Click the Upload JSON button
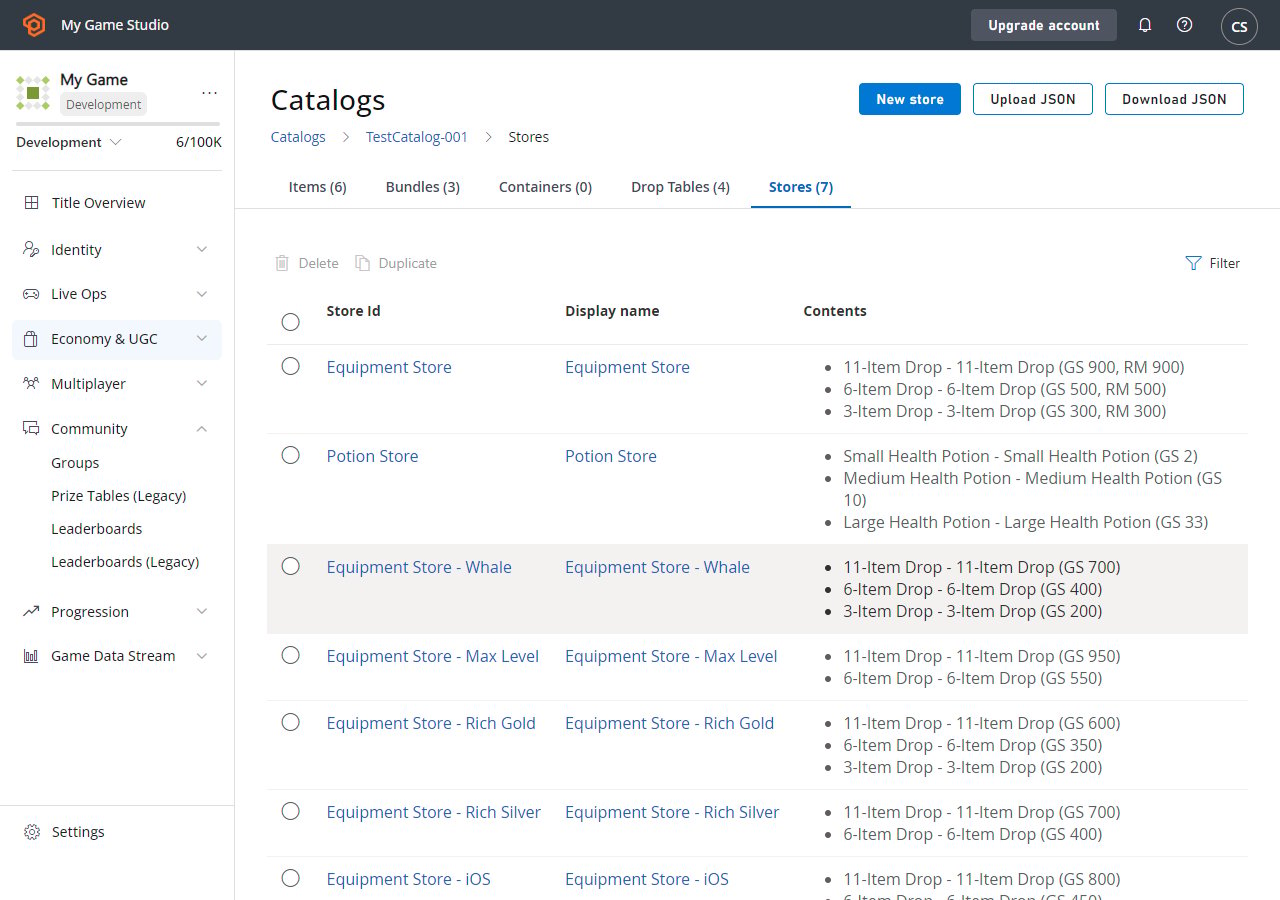 (1033, 99)
